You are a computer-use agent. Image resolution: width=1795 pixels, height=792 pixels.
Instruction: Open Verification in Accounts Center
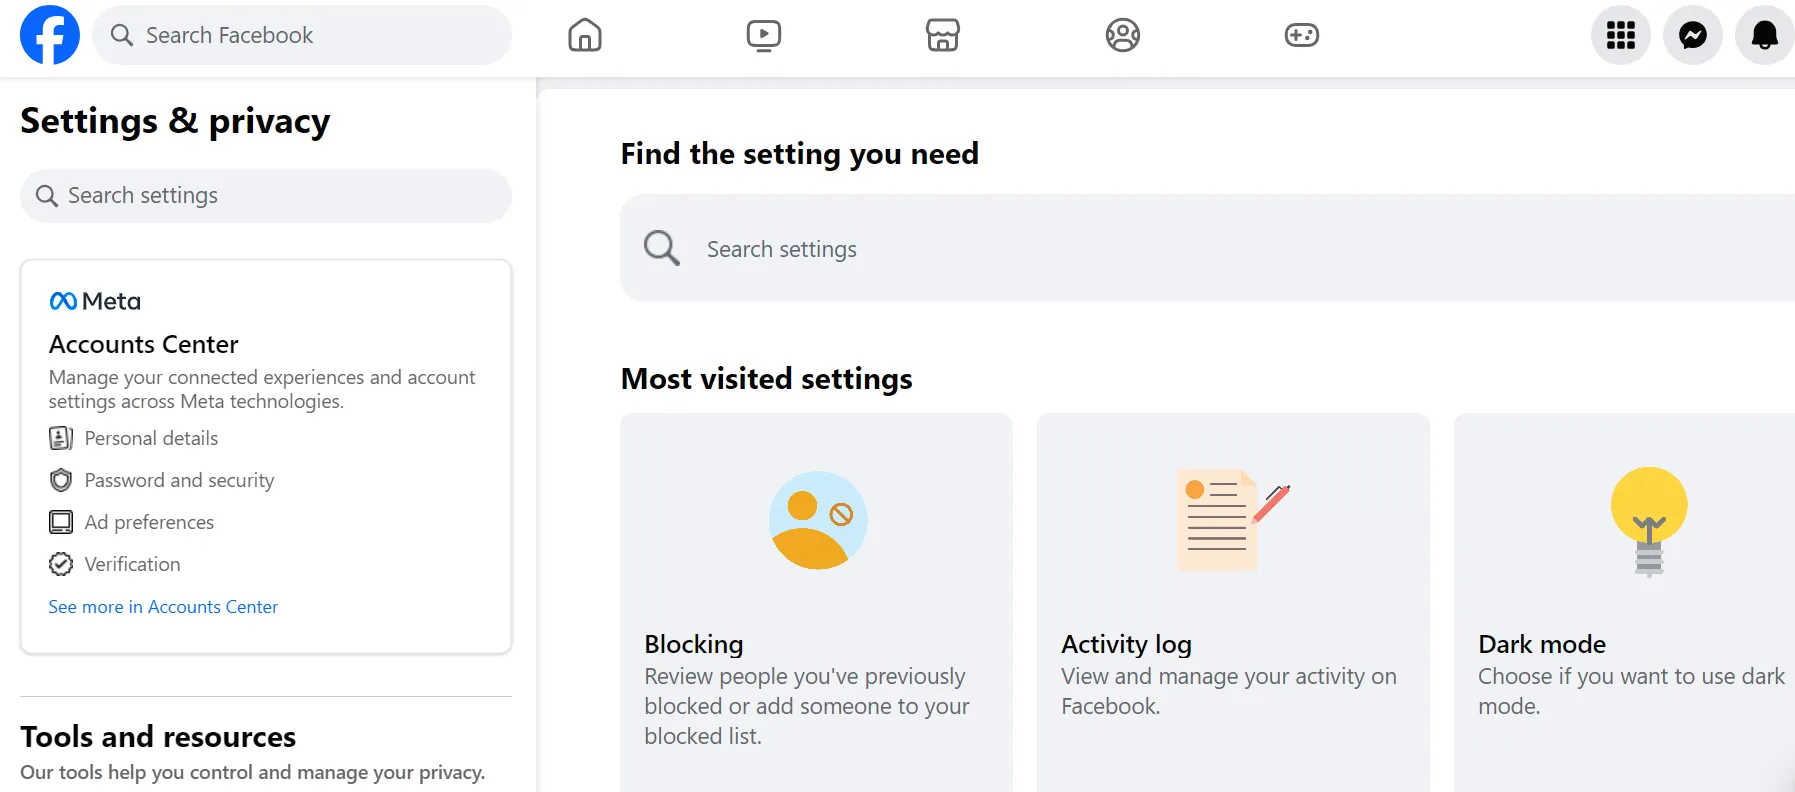pos(132,564)
